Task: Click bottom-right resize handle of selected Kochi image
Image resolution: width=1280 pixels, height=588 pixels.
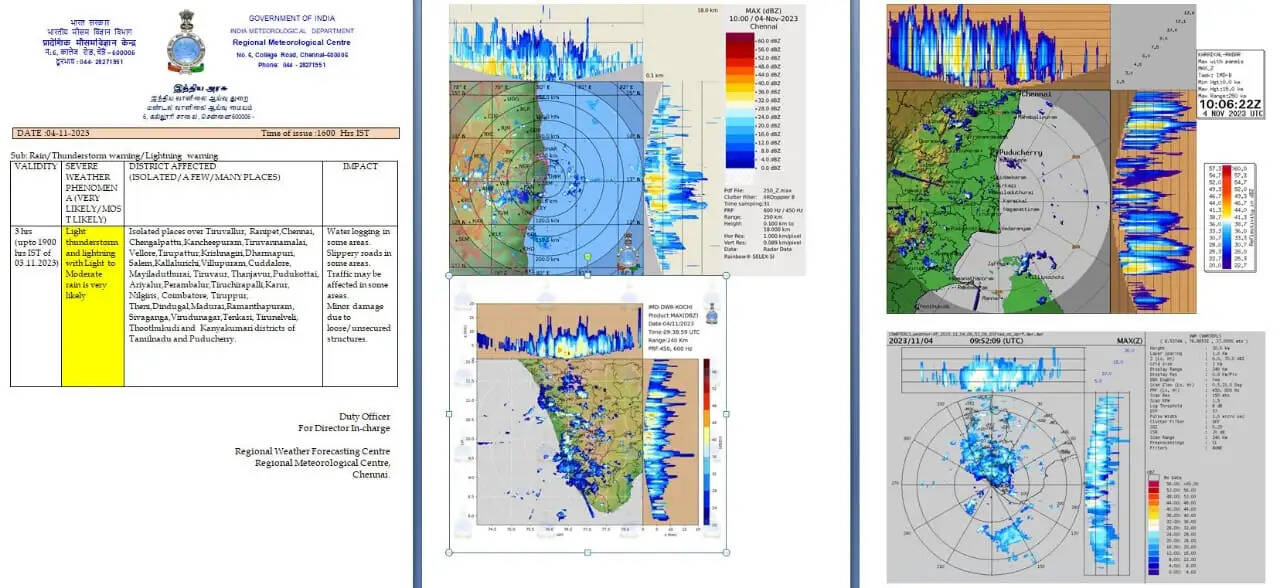Action: click(x=726, y=551)
